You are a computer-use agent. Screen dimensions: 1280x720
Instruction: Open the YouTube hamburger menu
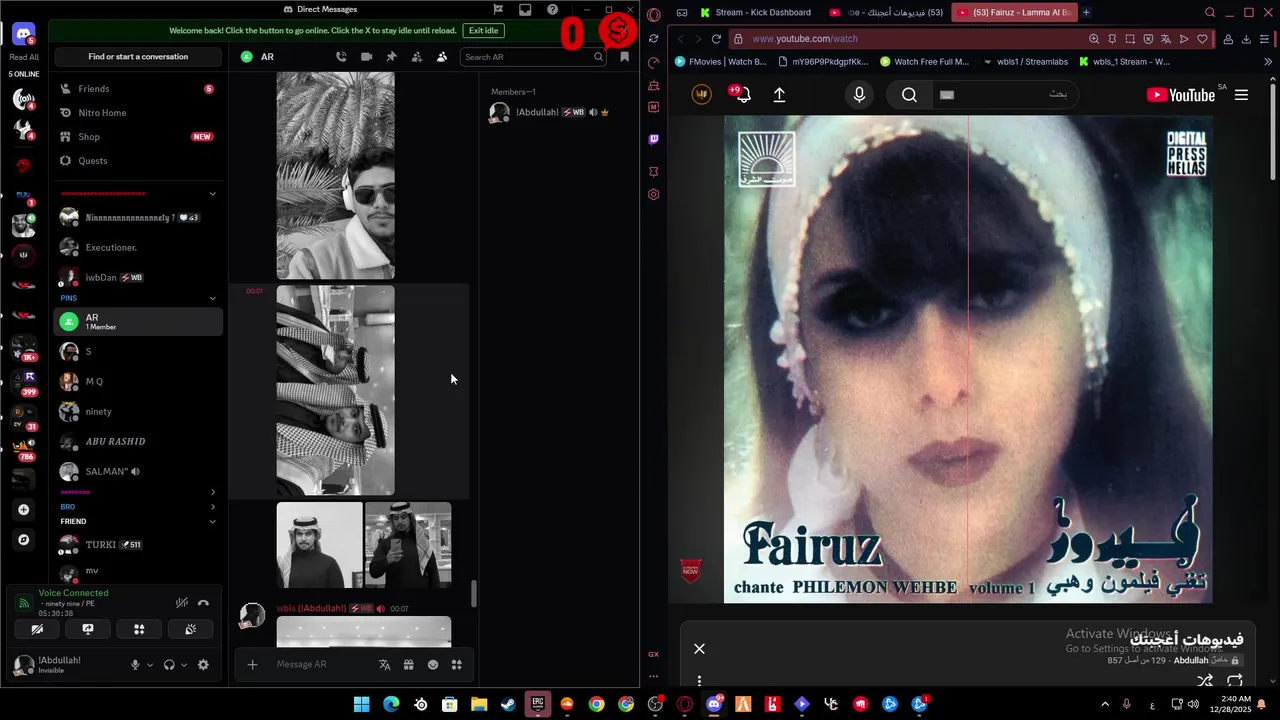[x=1241, y=95]
